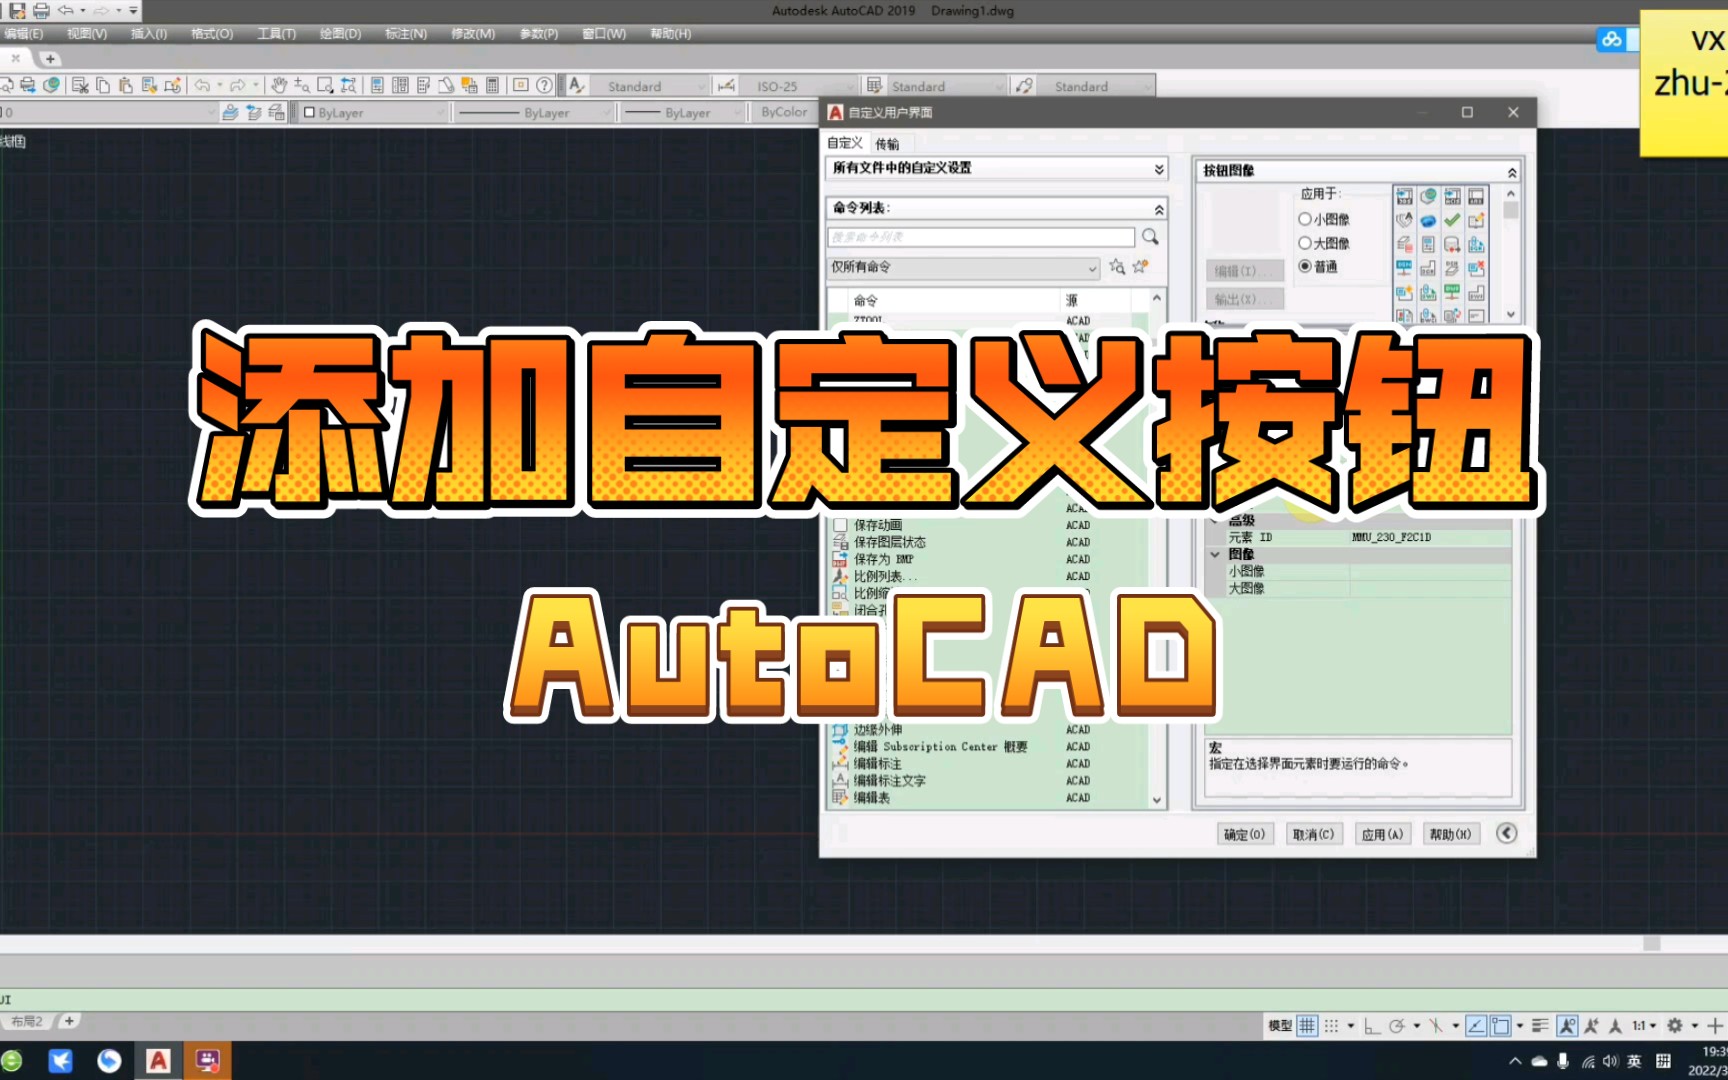1728x1080 pixels.
Task: Collapse the 命令列表 pane
Action: click(1159, 209)
